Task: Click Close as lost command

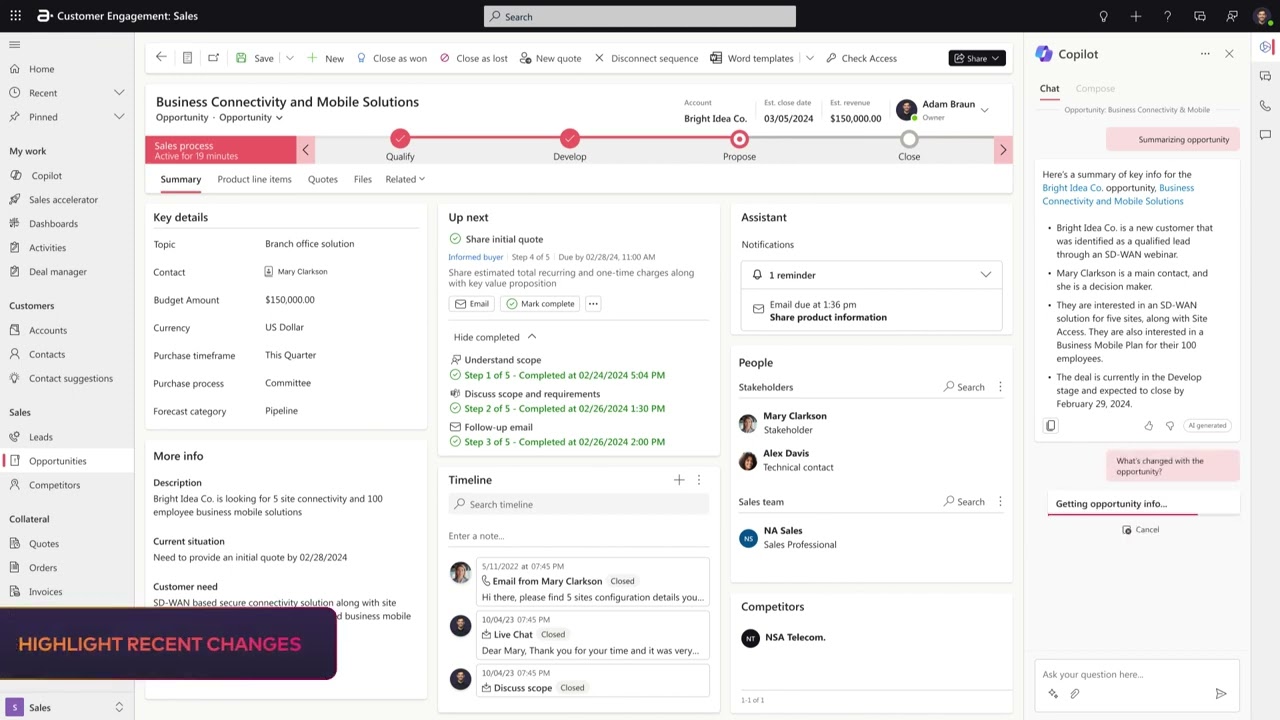Action: click(x=474, y=58)
